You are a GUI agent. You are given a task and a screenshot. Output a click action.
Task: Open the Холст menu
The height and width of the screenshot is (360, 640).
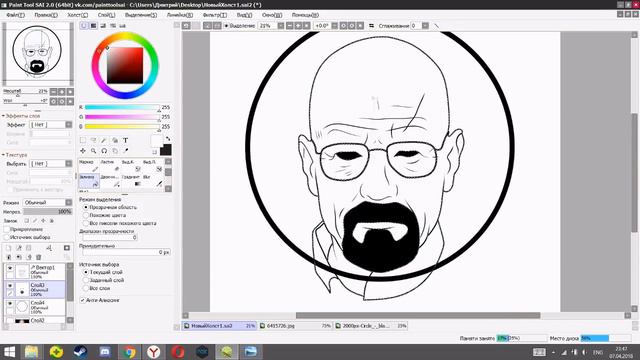coord(78,15)
